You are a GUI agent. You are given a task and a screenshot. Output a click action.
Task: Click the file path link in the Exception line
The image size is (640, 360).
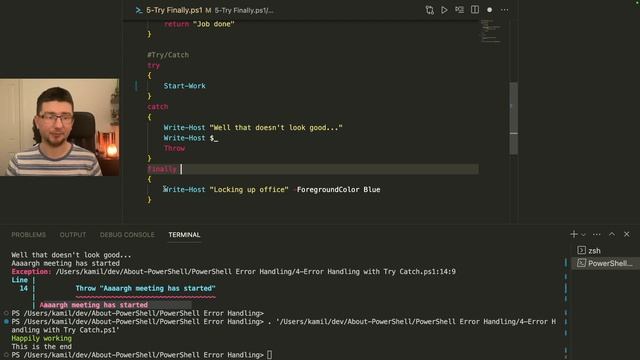pos(256,272)
